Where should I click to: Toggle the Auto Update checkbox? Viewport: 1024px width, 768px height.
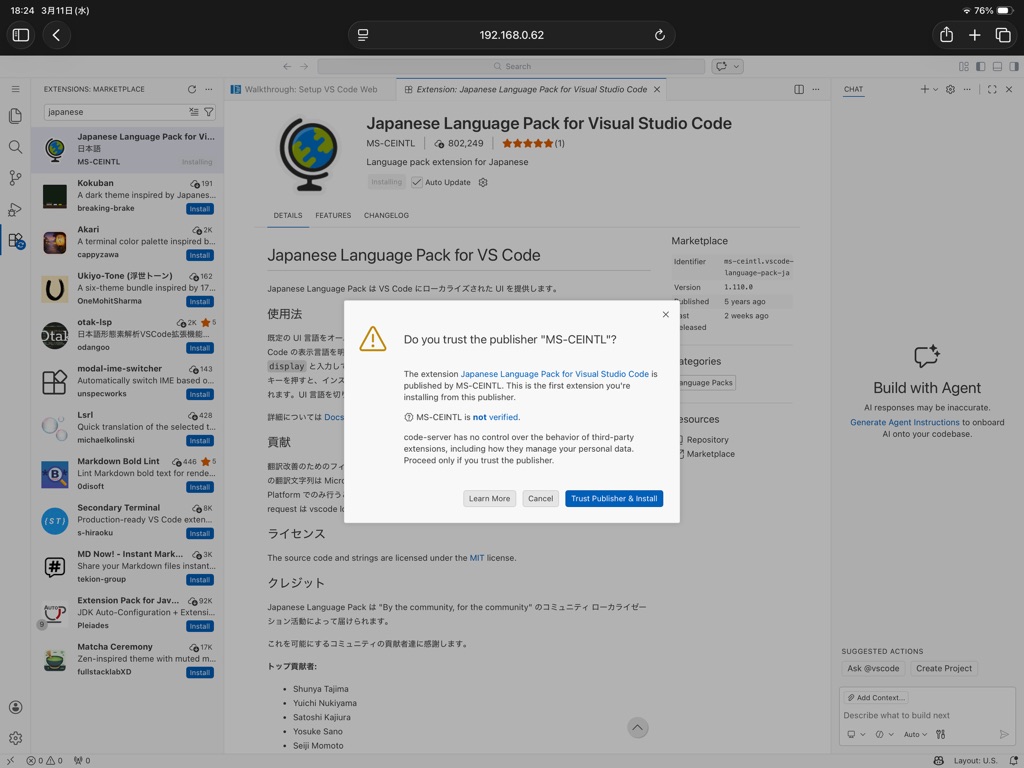(x=417, y=182)
